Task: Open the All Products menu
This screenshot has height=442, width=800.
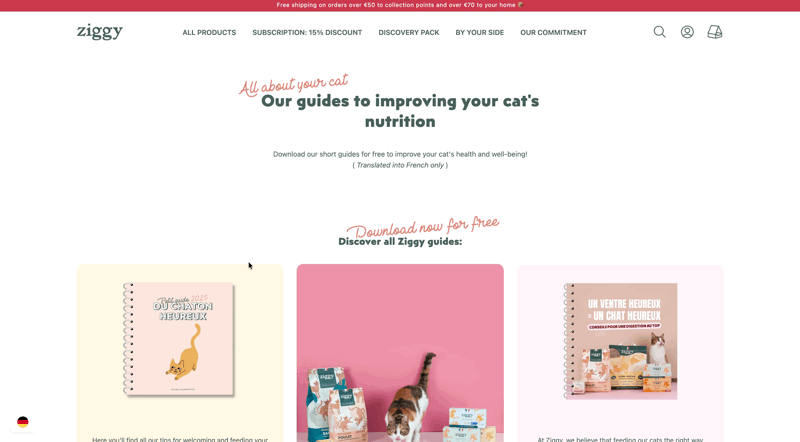Action: tap(209, 33)
